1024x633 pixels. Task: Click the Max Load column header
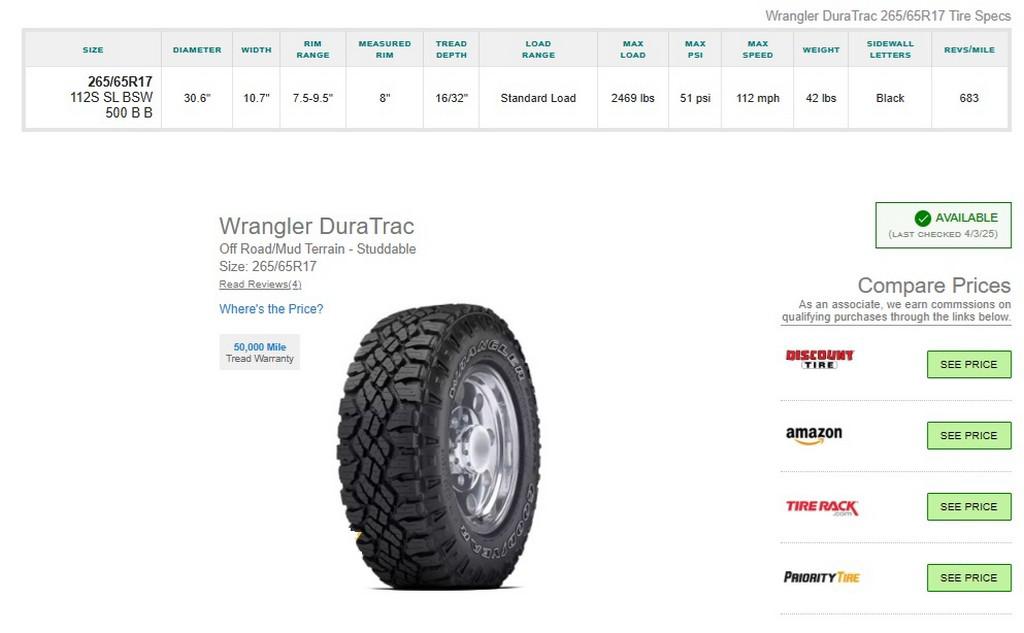tap(633, 49)
